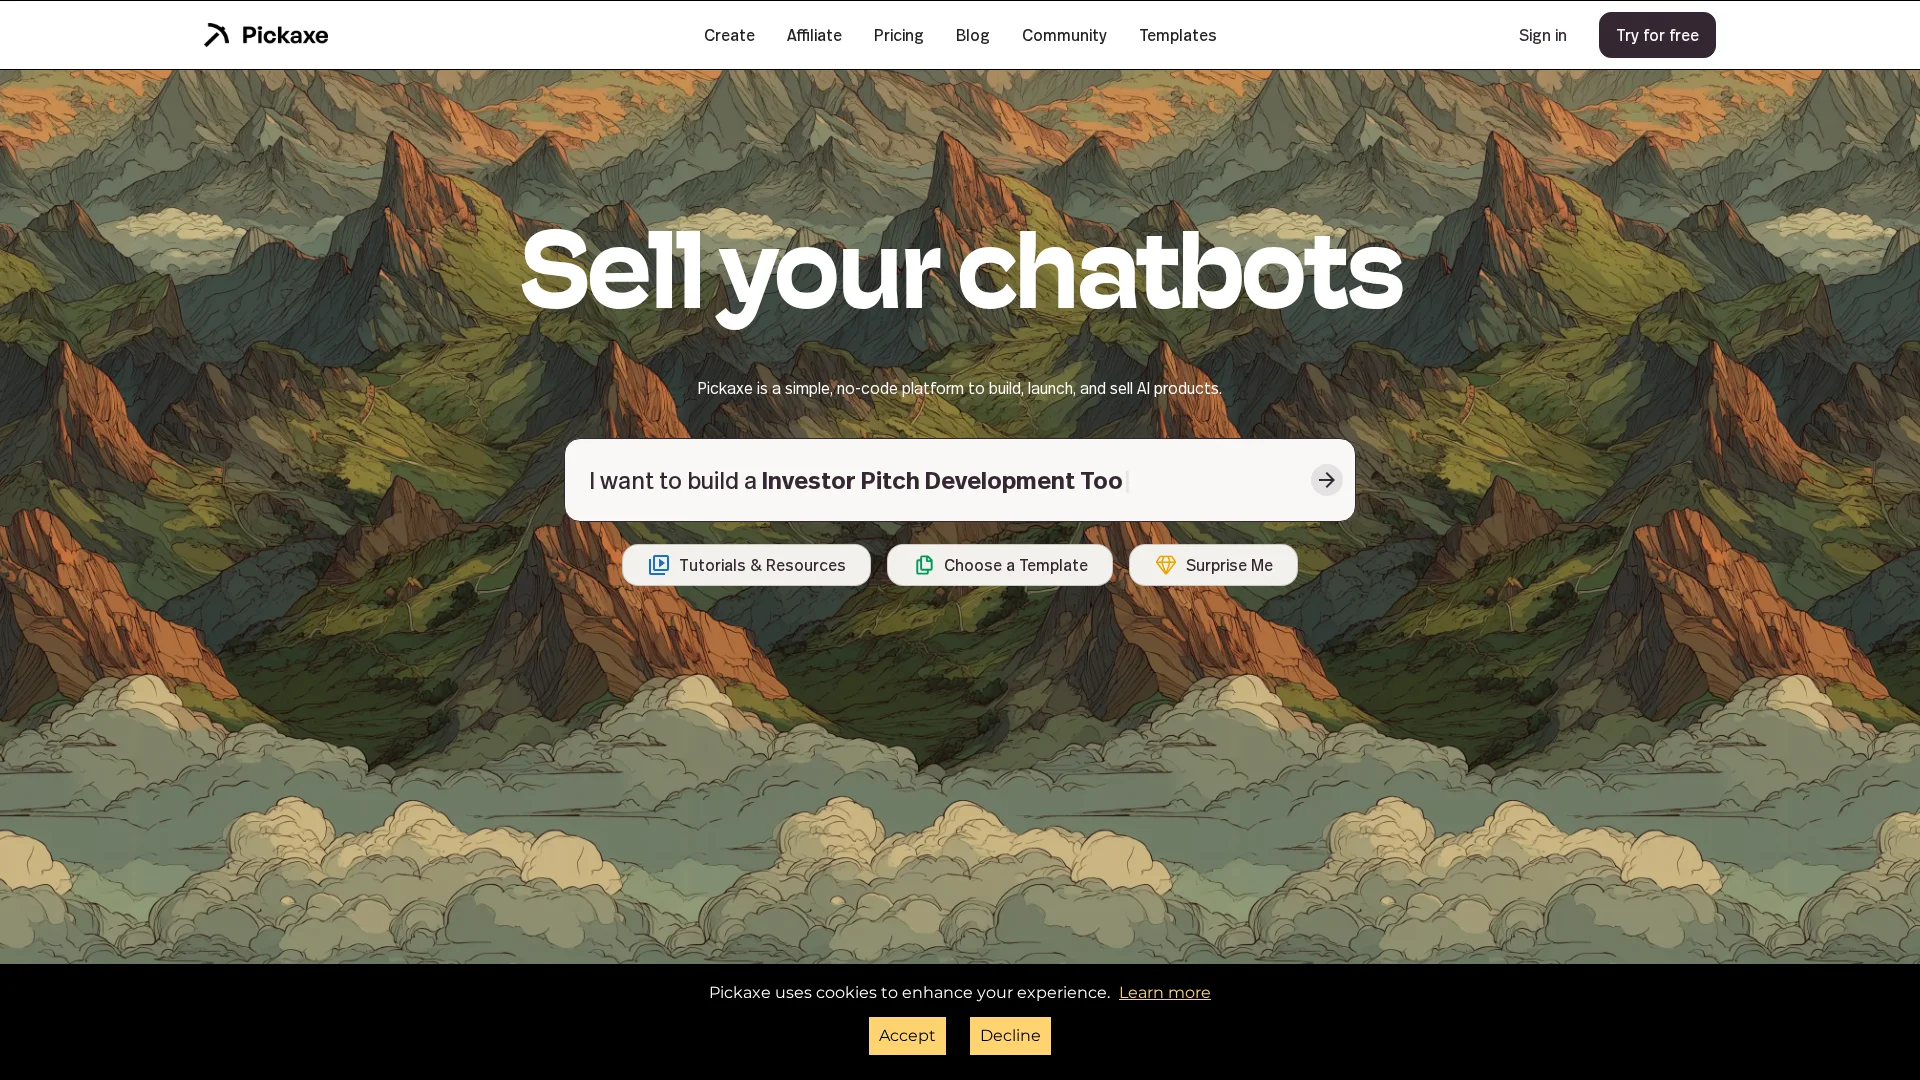Select Choose a Template button
This screenshot has height=1080, width=1920.
tap(999, 565)
